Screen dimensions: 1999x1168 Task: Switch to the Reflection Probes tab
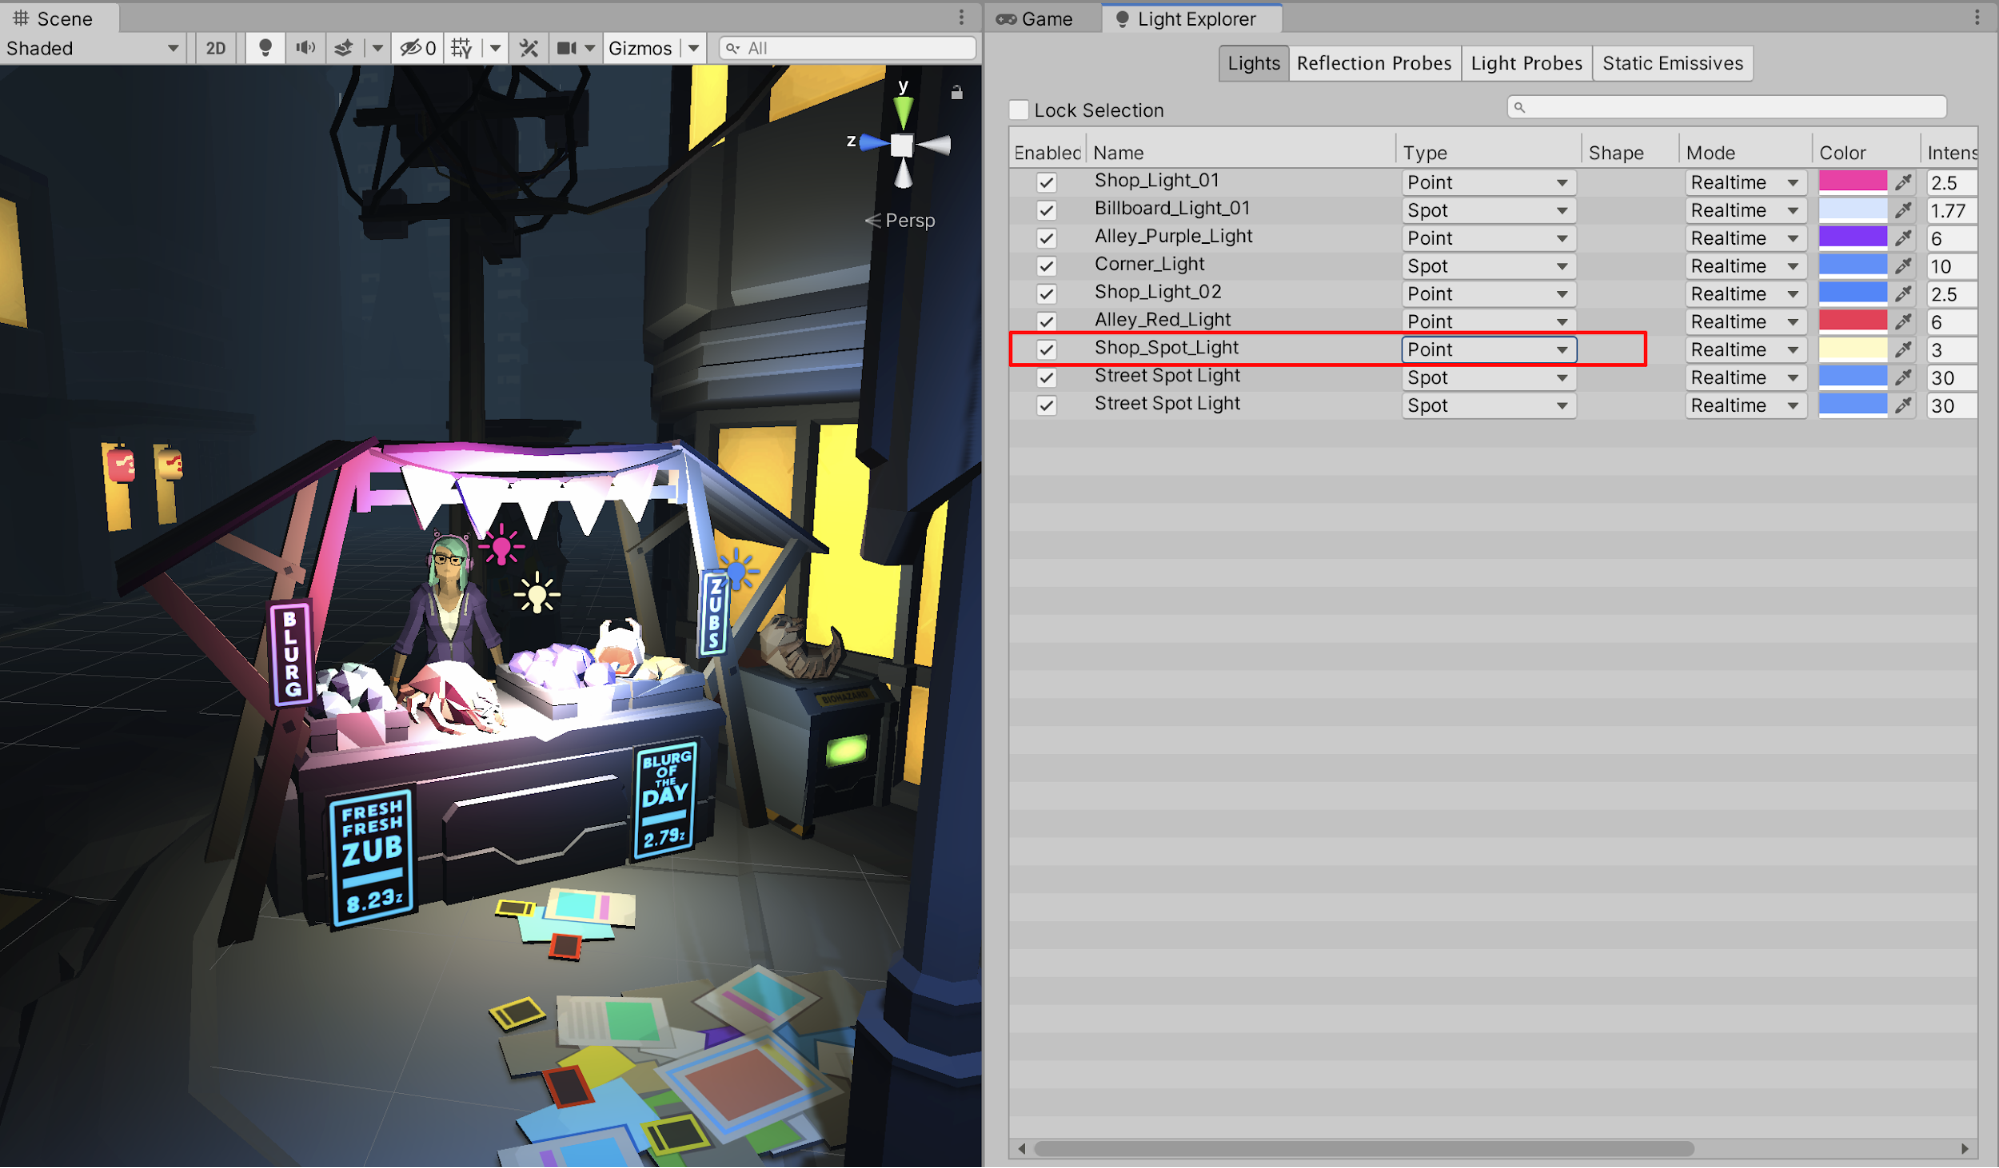click(x=1373, y=63)
